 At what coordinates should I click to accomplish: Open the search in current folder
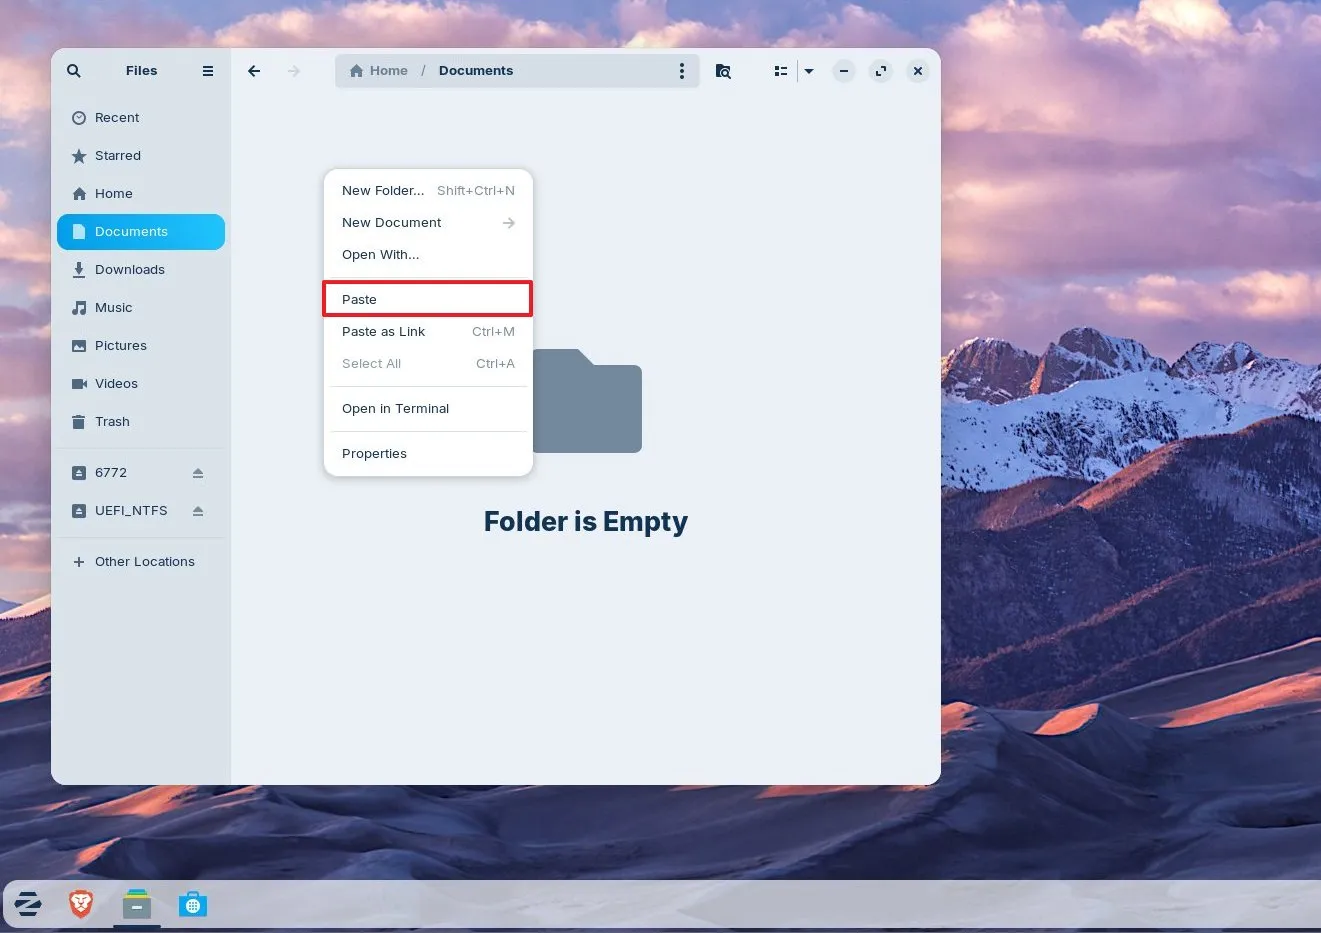click(x=73, y=70)
